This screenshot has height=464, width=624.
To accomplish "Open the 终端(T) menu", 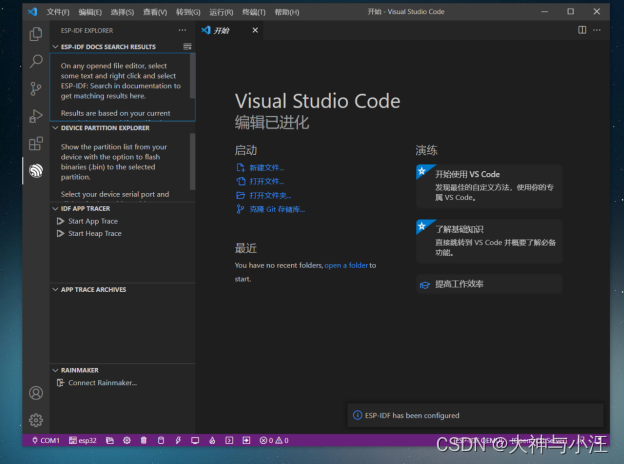I will 254,12.
